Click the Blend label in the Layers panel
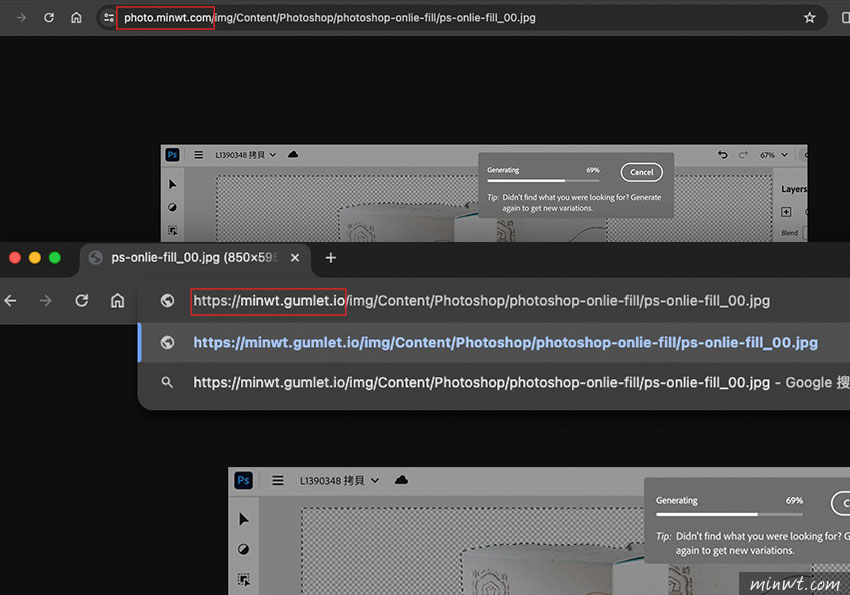The height and width of the screenshot is (595, 850). coord(789,233)
